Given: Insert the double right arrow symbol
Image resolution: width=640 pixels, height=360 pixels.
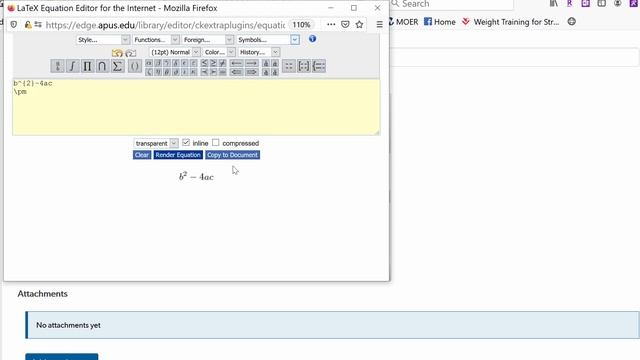Looking at the screenshot, I should 251,72.
